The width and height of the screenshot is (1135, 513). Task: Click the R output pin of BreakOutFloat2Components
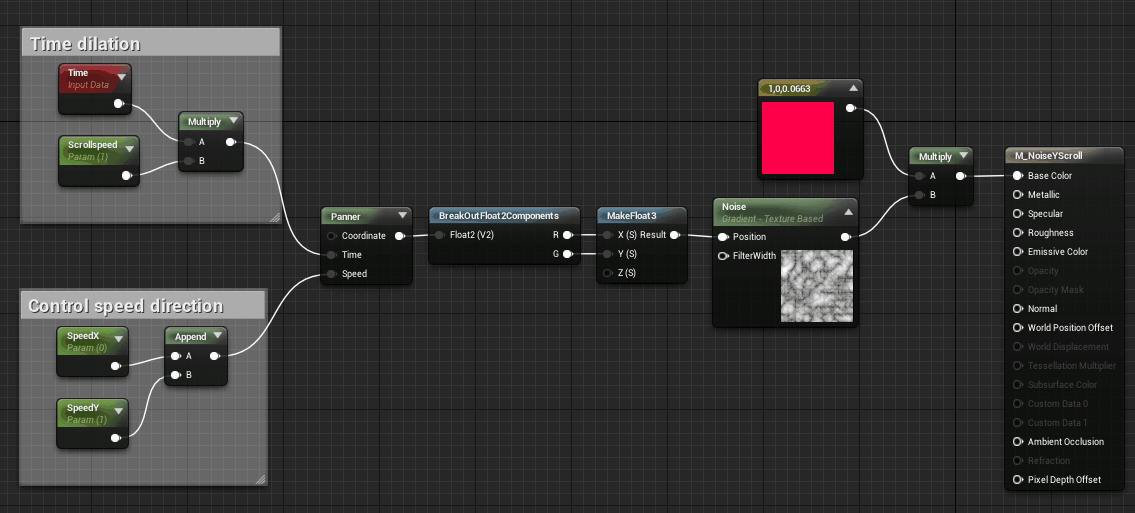(568, 234)
